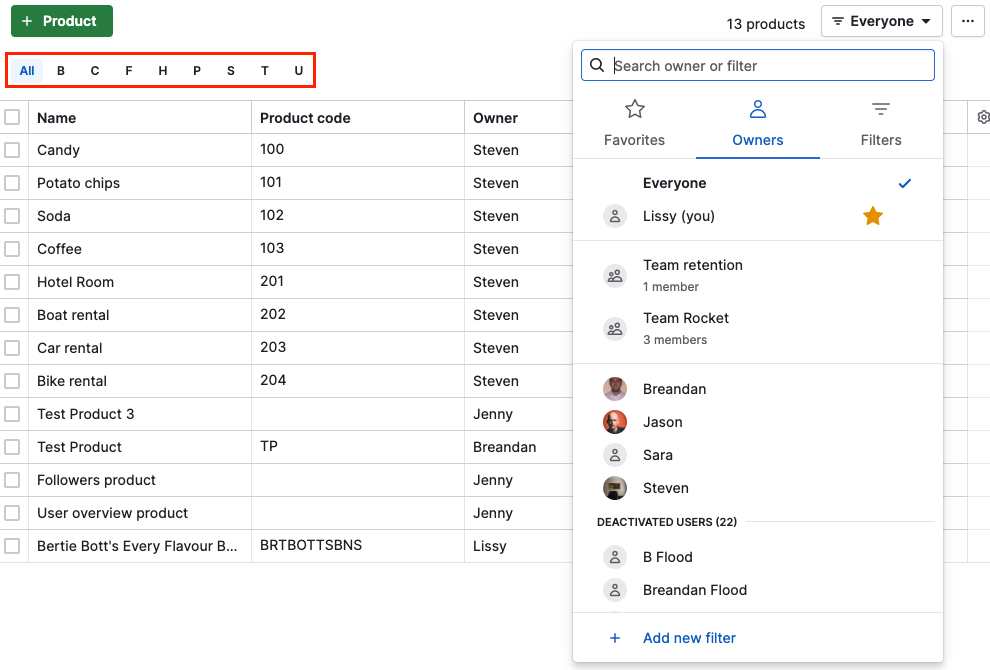Open table column settings via the gear icon
Viewport: 990px width, 670px height.
pyautogui.click(x=982, y=117)
